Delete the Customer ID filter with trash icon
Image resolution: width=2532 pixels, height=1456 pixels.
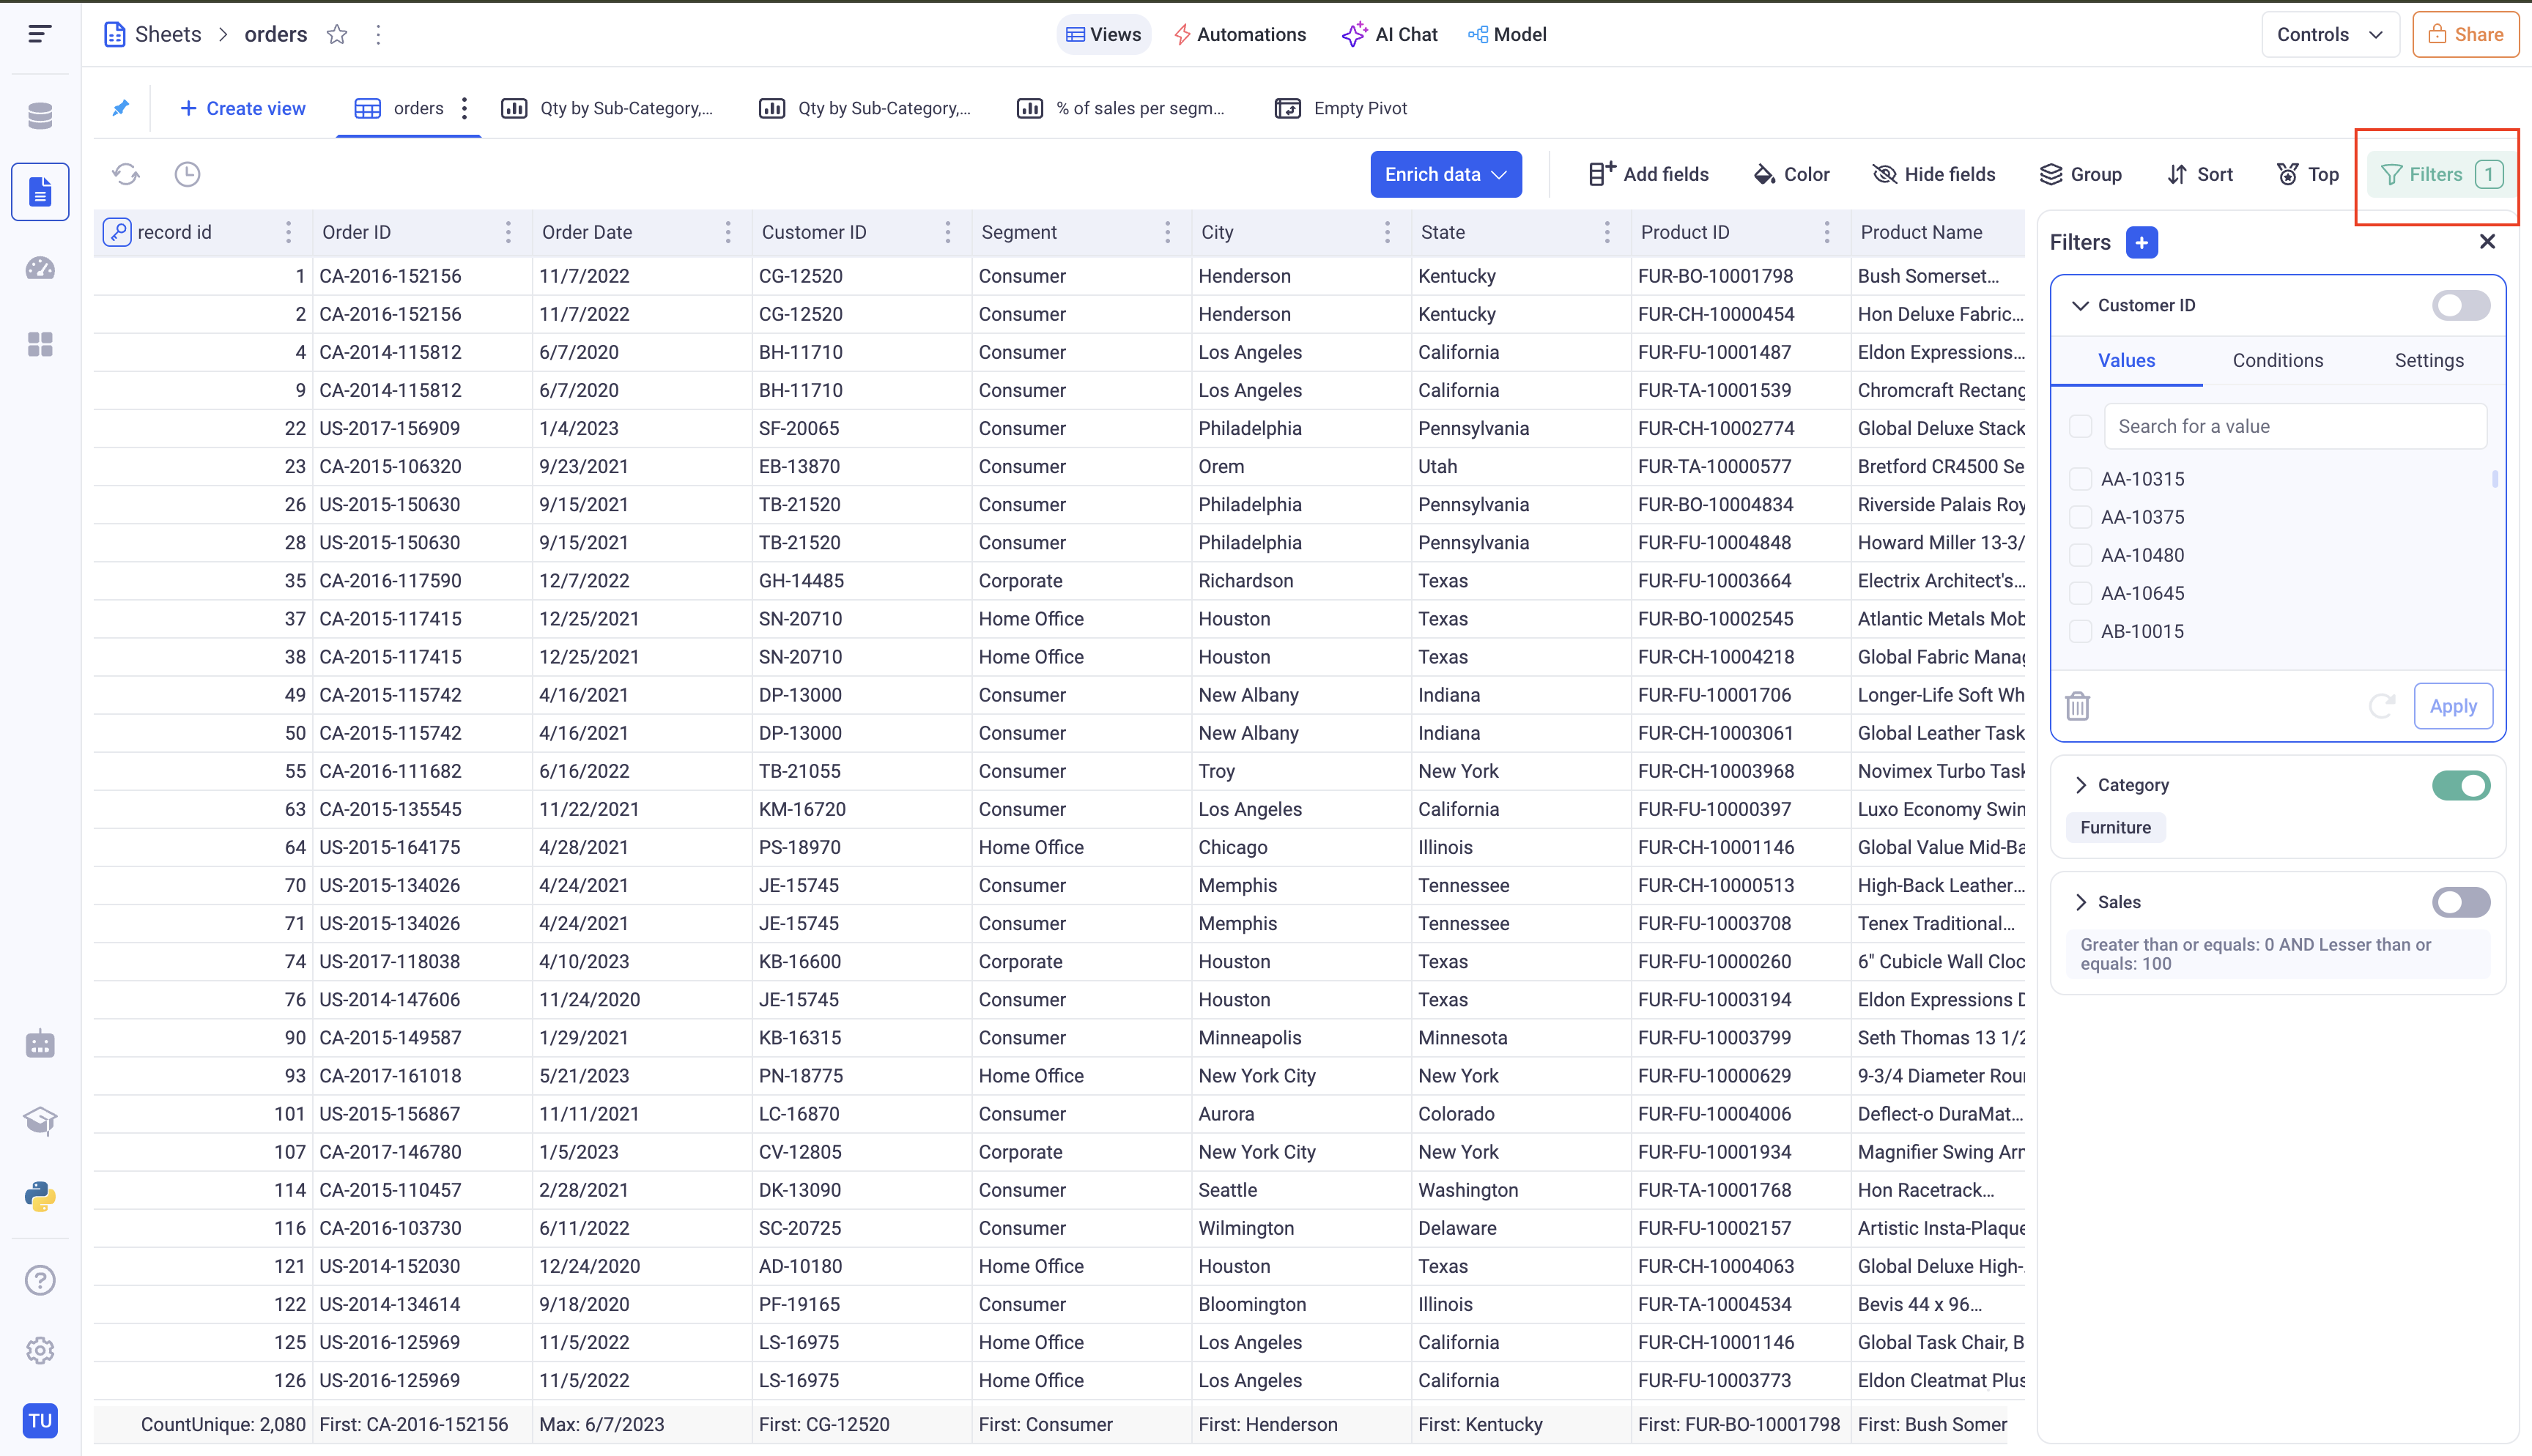point(2077,706)
